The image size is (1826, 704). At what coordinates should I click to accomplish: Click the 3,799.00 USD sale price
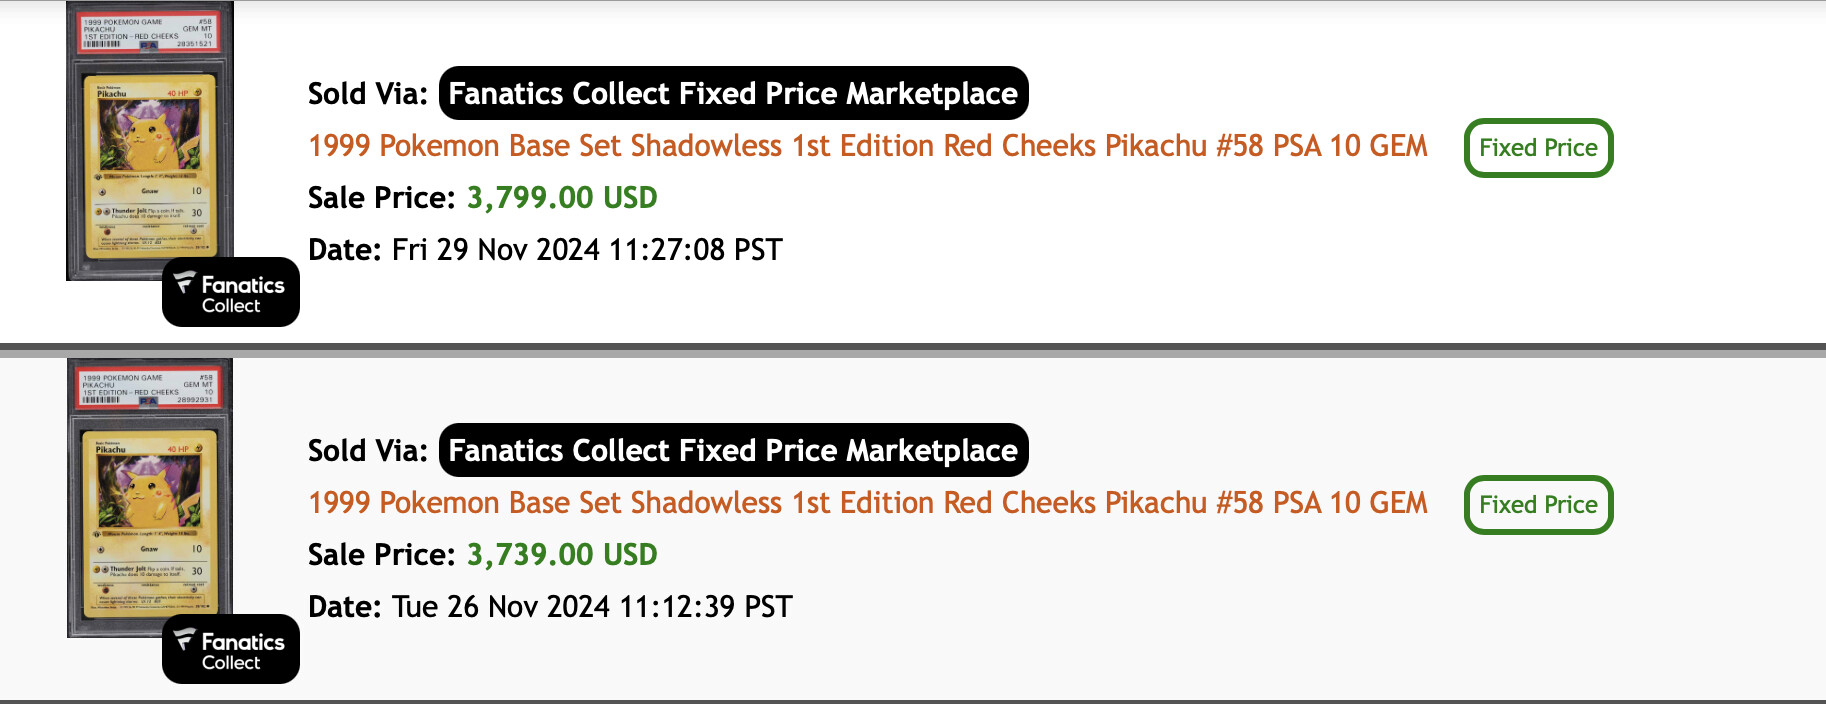pos(562,198)
